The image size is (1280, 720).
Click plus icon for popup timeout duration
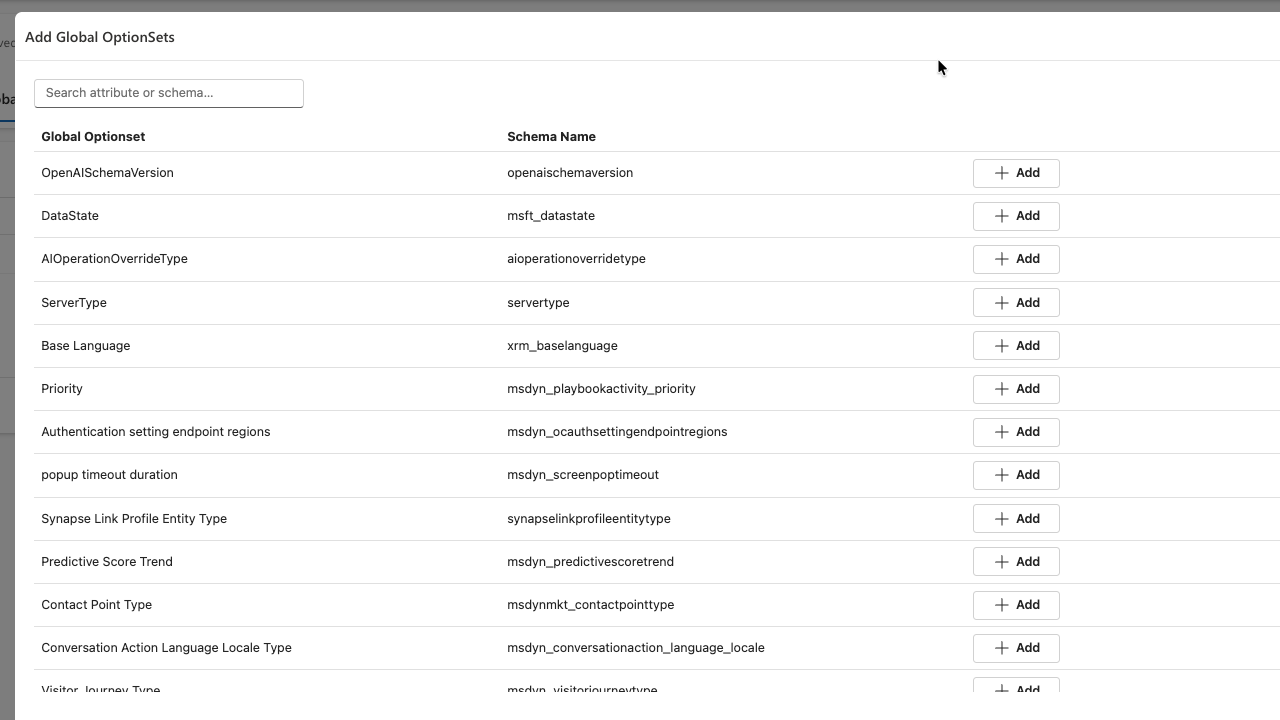click(x=1001, y=475)
